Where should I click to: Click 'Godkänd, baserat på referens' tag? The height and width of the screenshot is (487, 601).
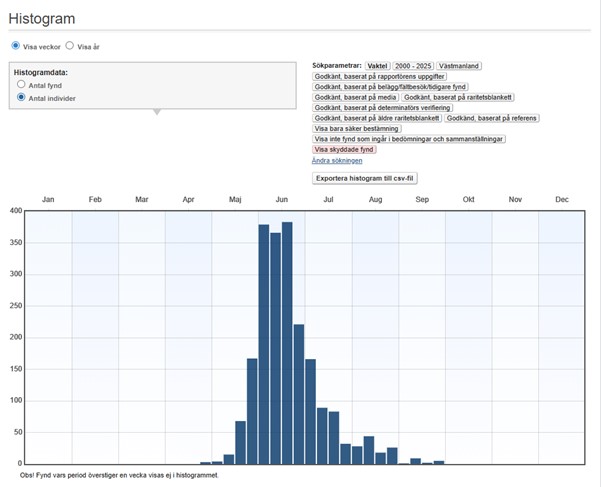(491, 118)
